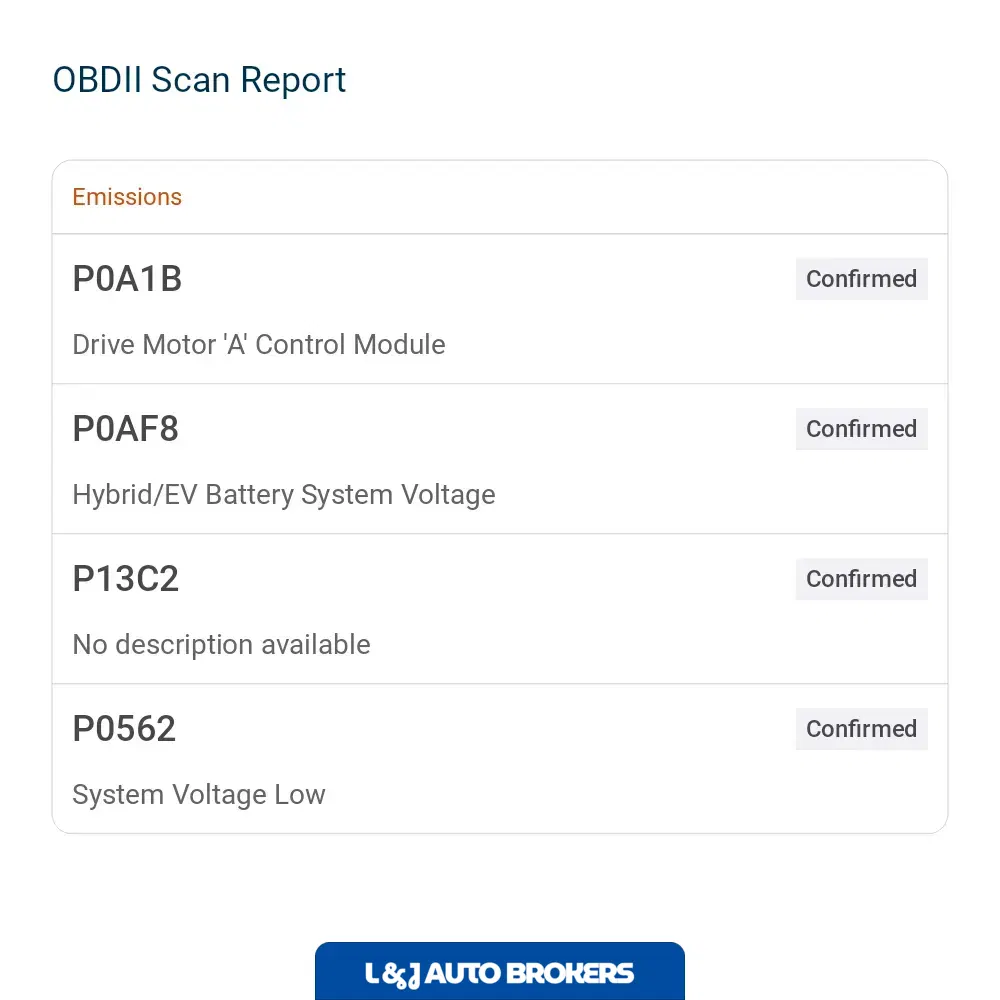The height and width of the screenshot is (1000, 1000).
Task: Click the OBDII Scan Report heading
Action: click(x=199, y=80)
